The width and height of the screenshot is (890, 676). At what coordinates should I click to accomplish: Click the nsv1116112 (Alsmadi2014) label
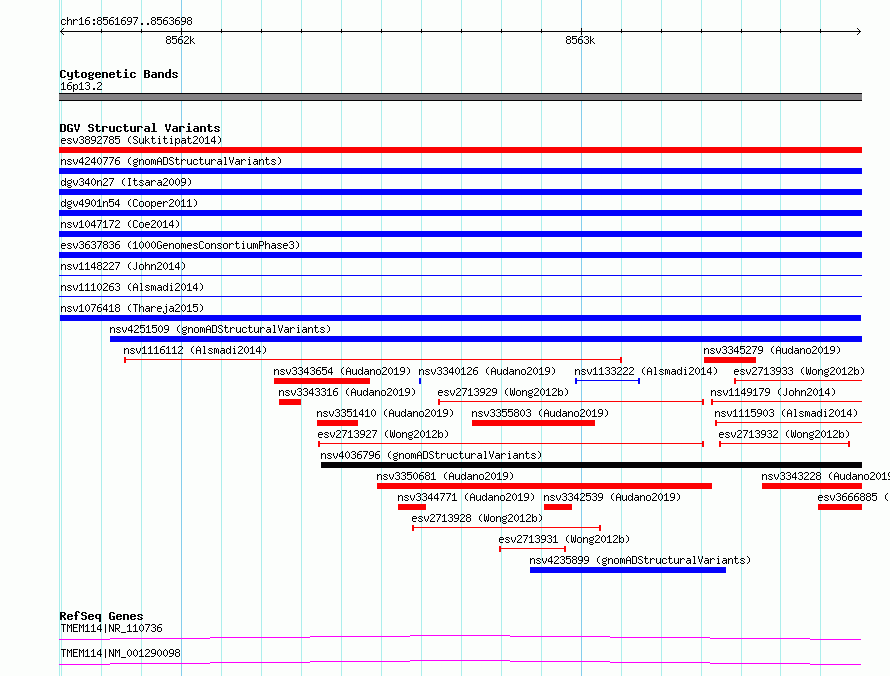[x=195, y=350]
